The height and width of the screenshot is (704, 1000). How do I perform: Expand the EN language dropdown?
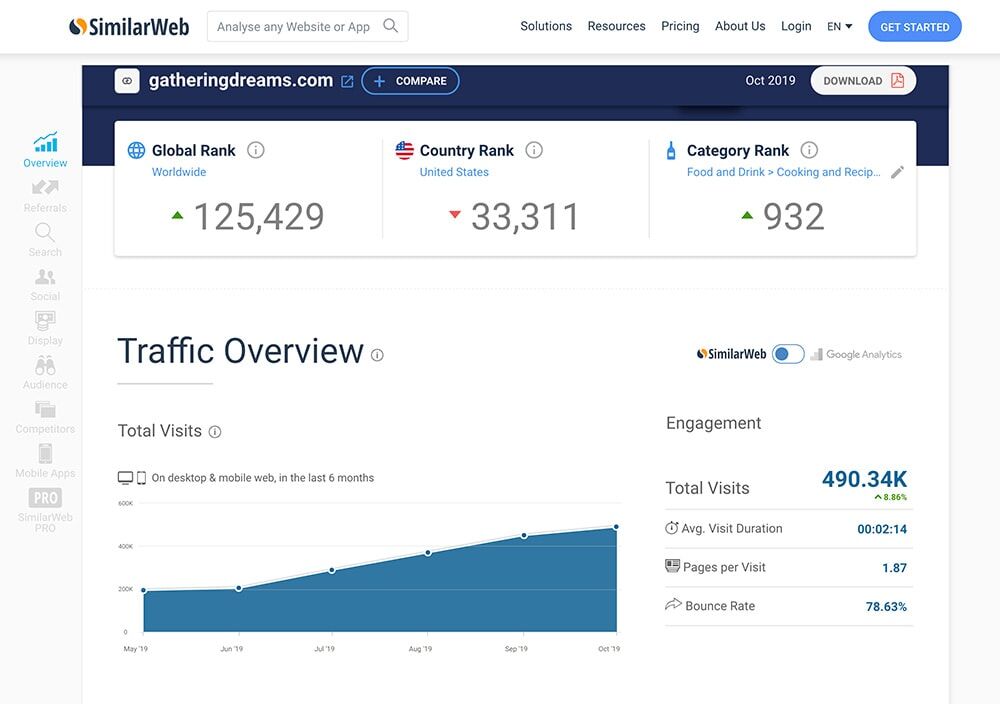(839, 26)
